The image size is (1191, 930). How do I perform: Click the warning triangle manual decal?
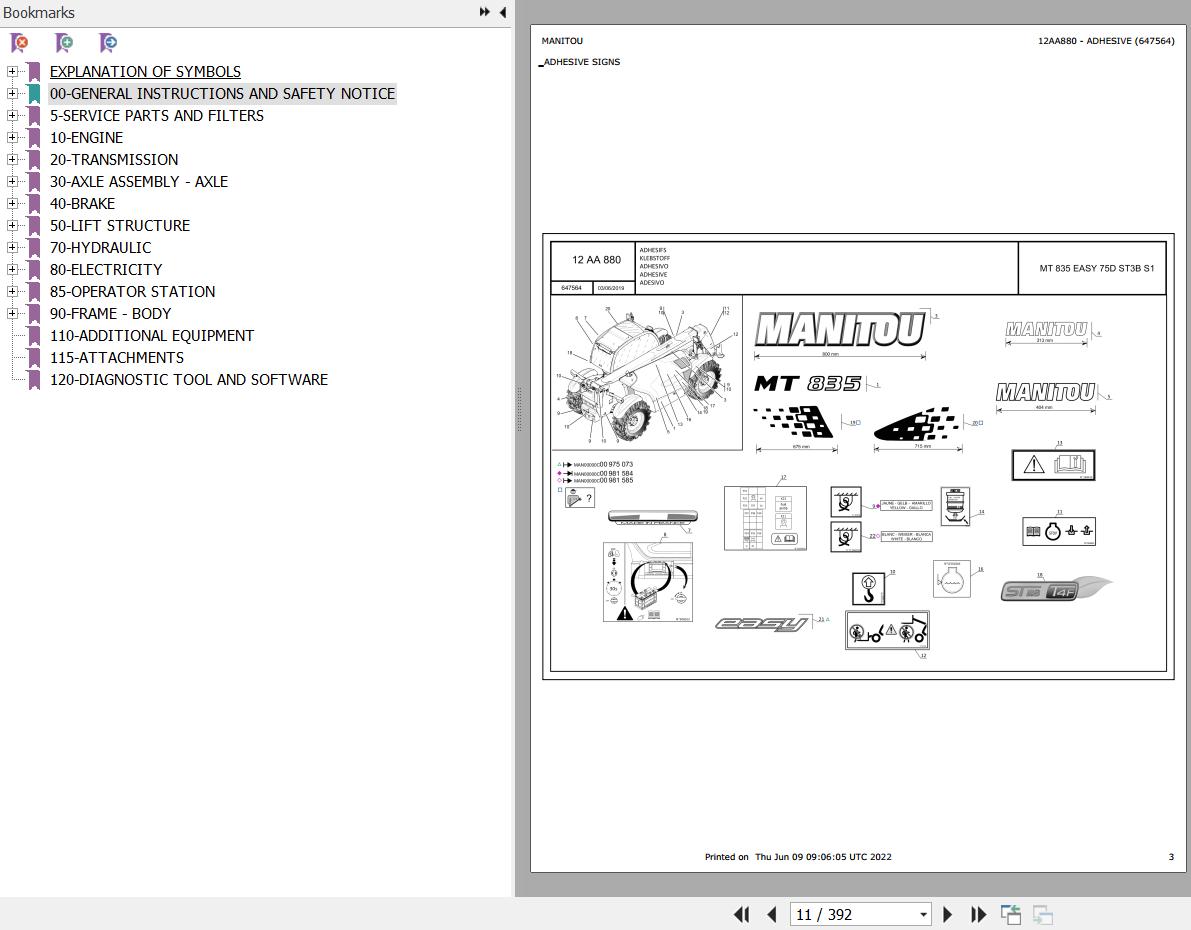click(1054, 465)
